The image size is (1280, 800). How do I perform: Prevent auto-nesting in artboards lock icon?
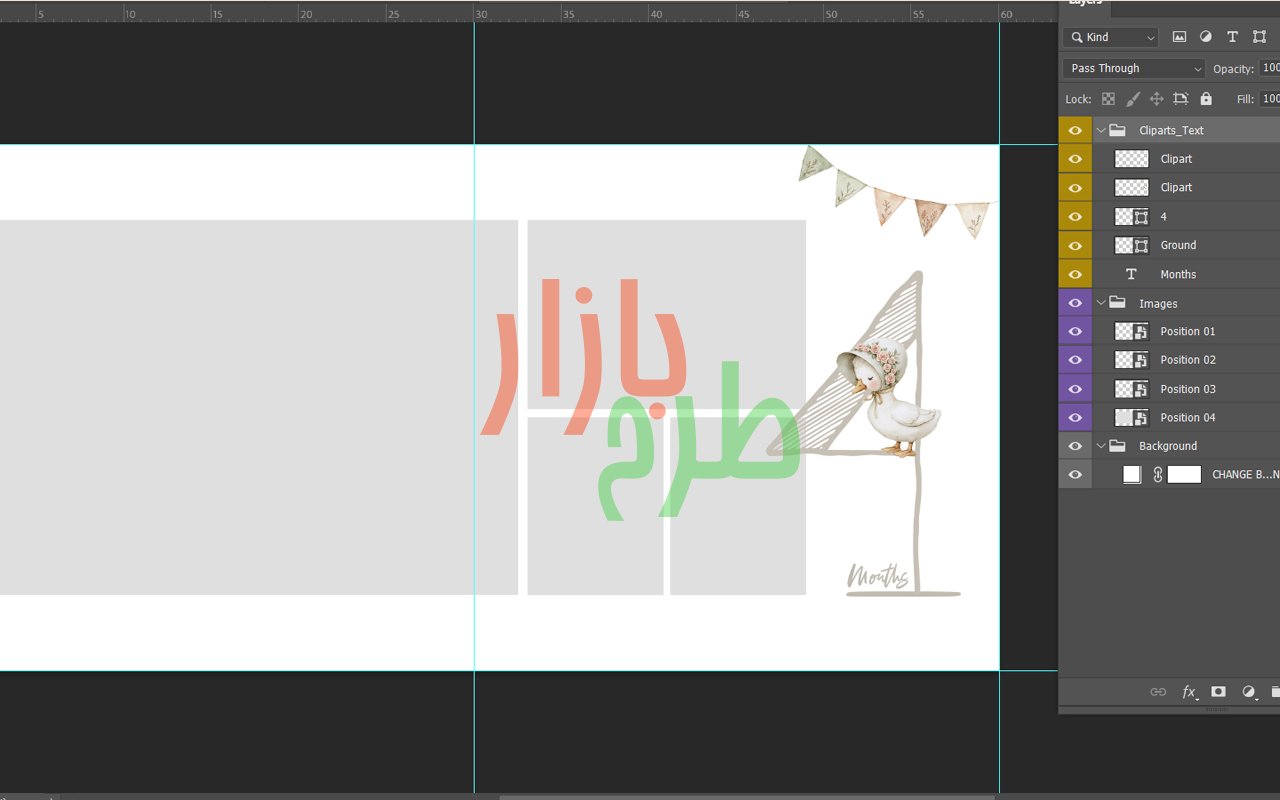coord(1181,99)
